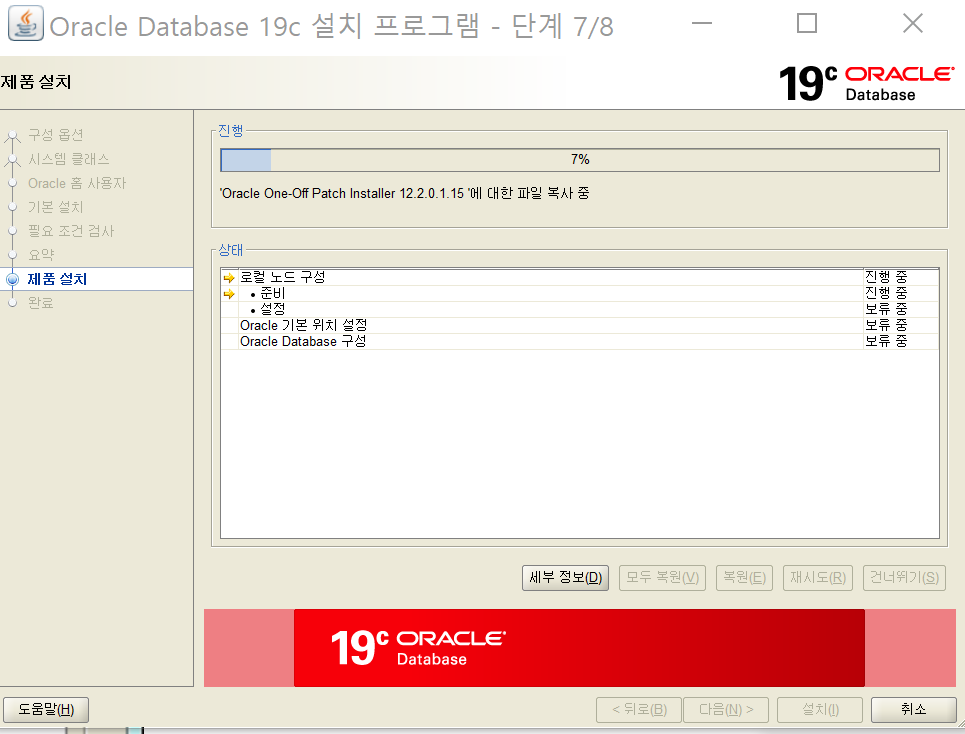Select 완료 step in sidebar

coord(41,303)
